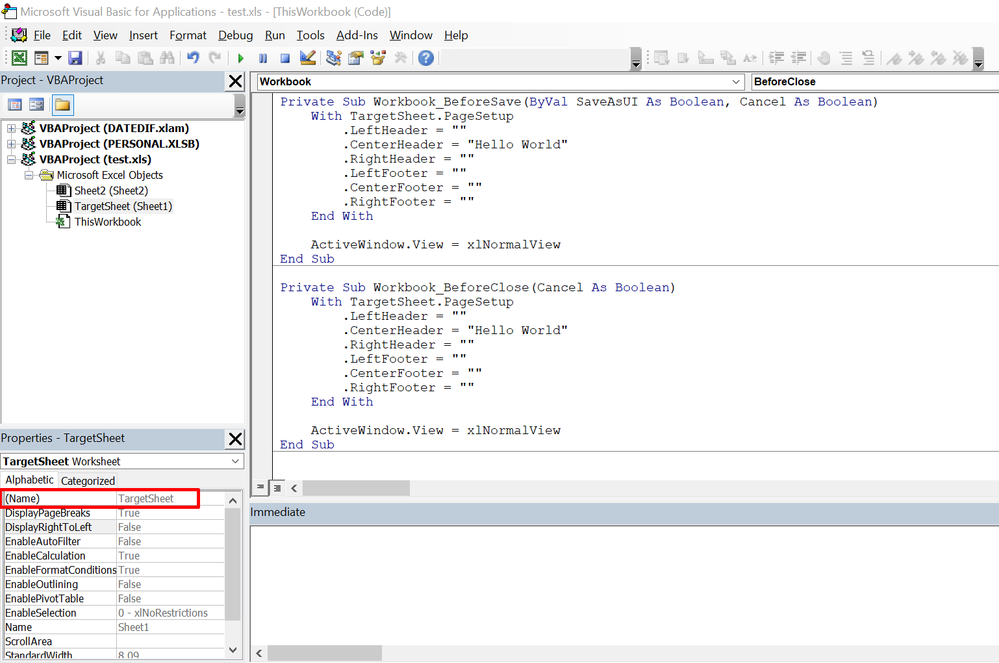Click the Paste clipboard icon

click(x=145, y=58)
